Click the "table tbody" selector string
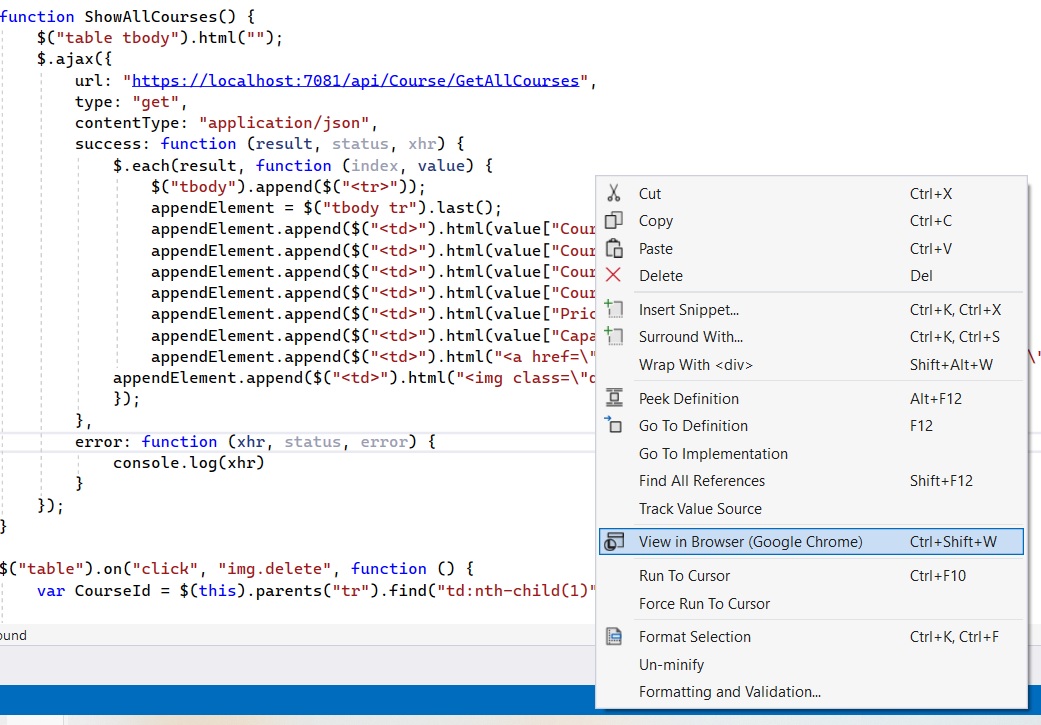 [118, 38]
